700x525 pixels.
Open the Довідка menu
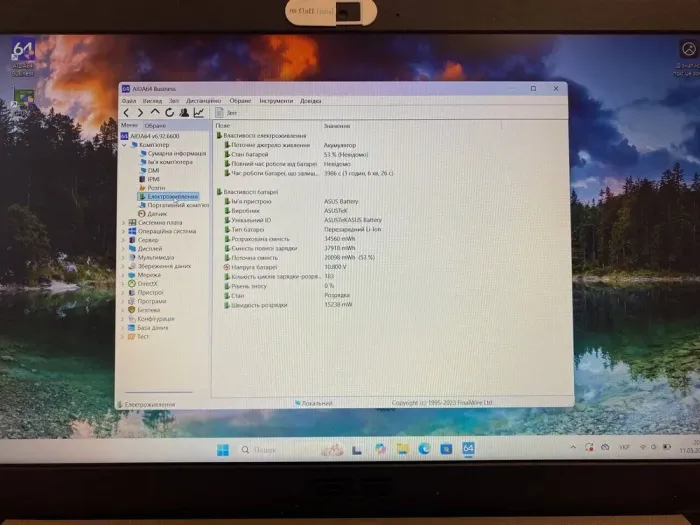coord(311,101)
